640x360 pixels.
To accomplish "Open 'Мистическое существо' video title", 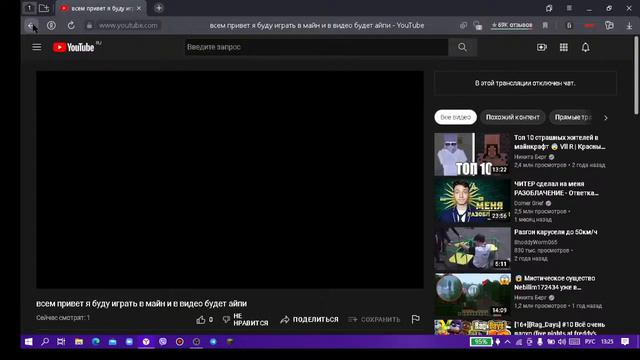I will 555,282.
